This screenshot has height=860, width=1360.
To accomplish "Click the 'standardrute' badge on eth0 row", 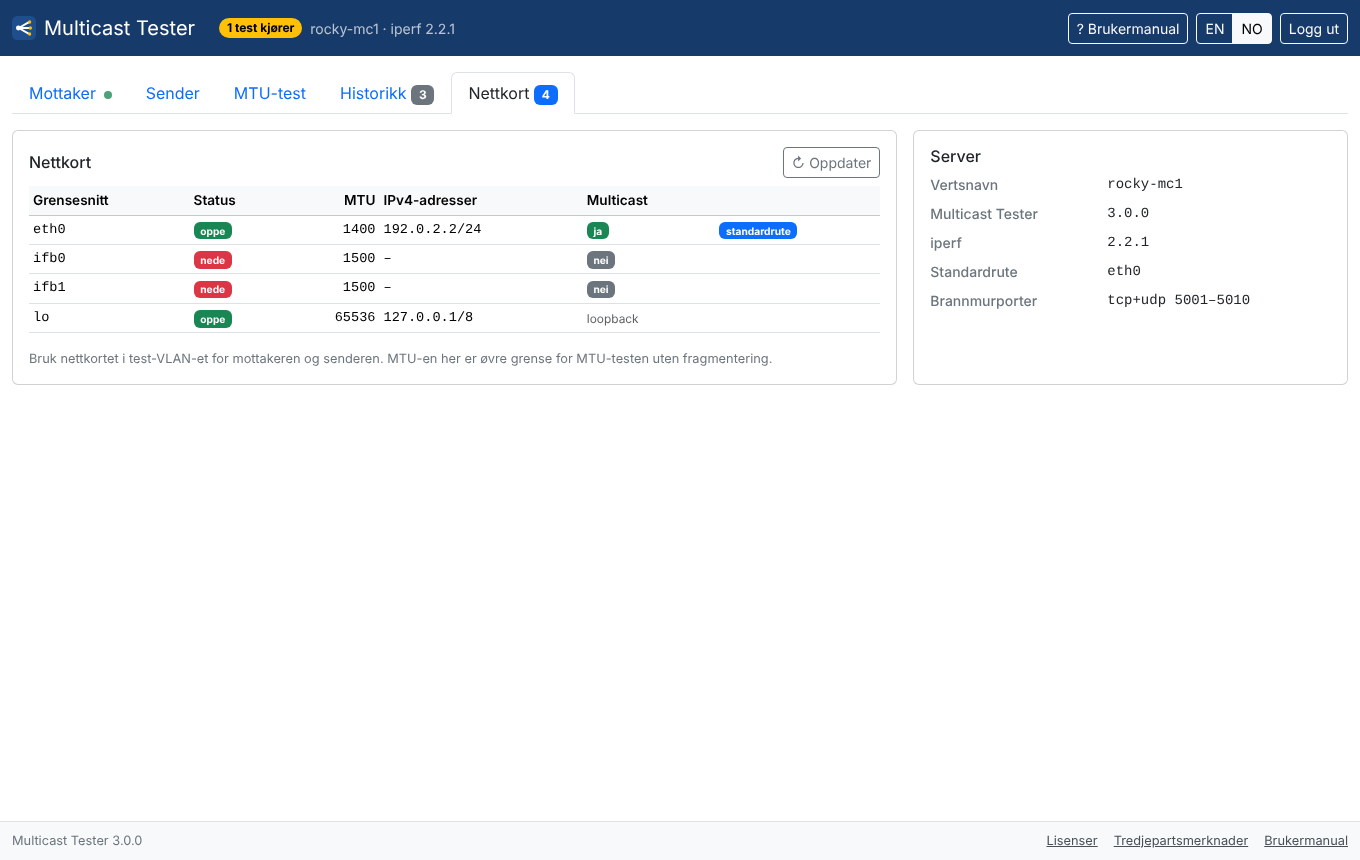I will (x=758, y=231).
